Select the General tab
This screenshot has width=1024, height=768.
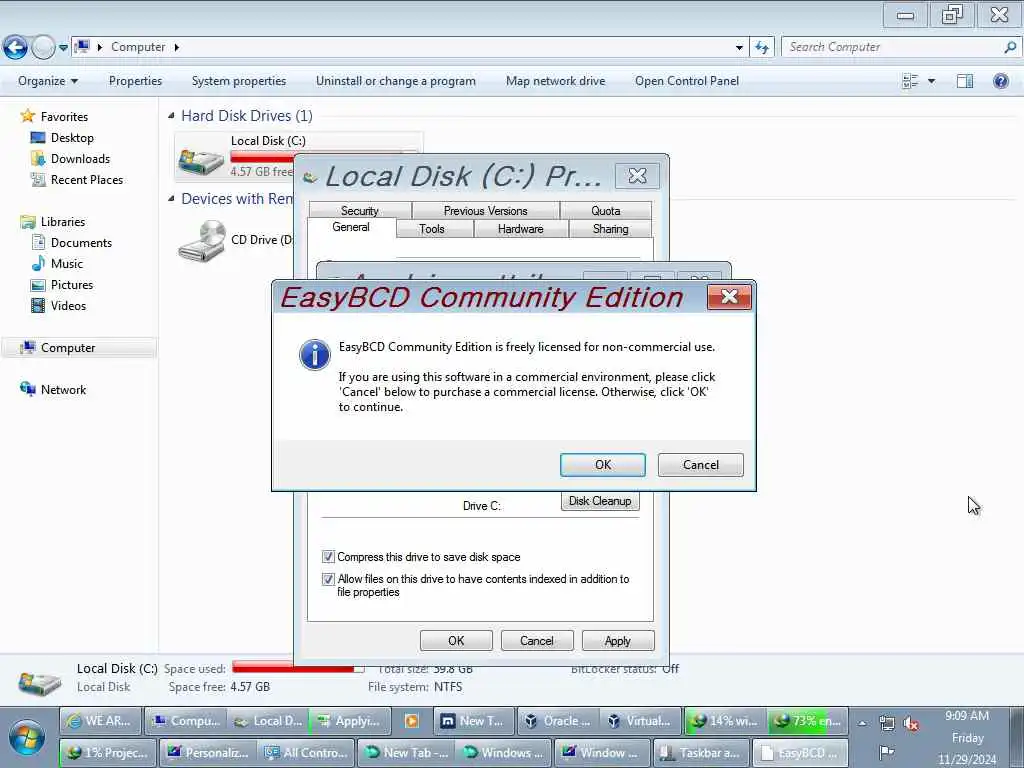[x=351, y=227]
